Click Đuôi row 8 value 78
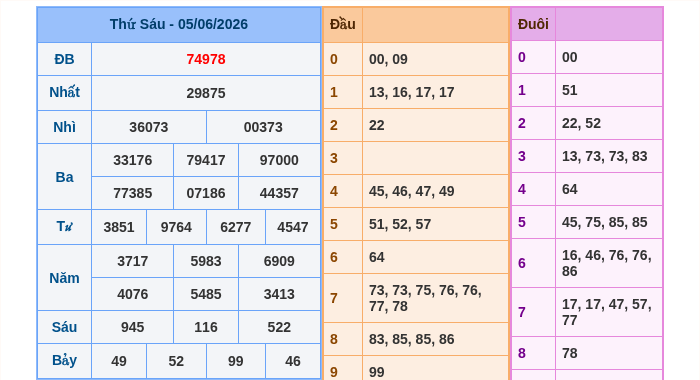 (570, 354)
